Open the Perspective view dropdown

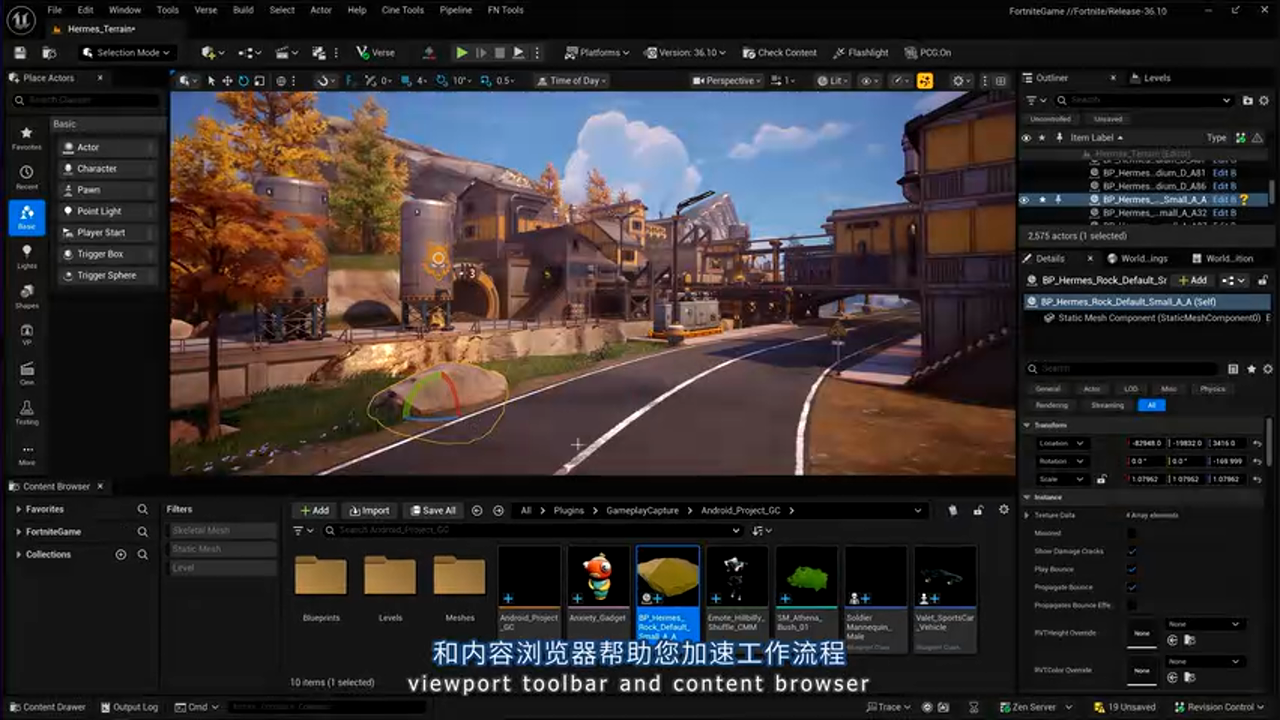tap(729, 81)
